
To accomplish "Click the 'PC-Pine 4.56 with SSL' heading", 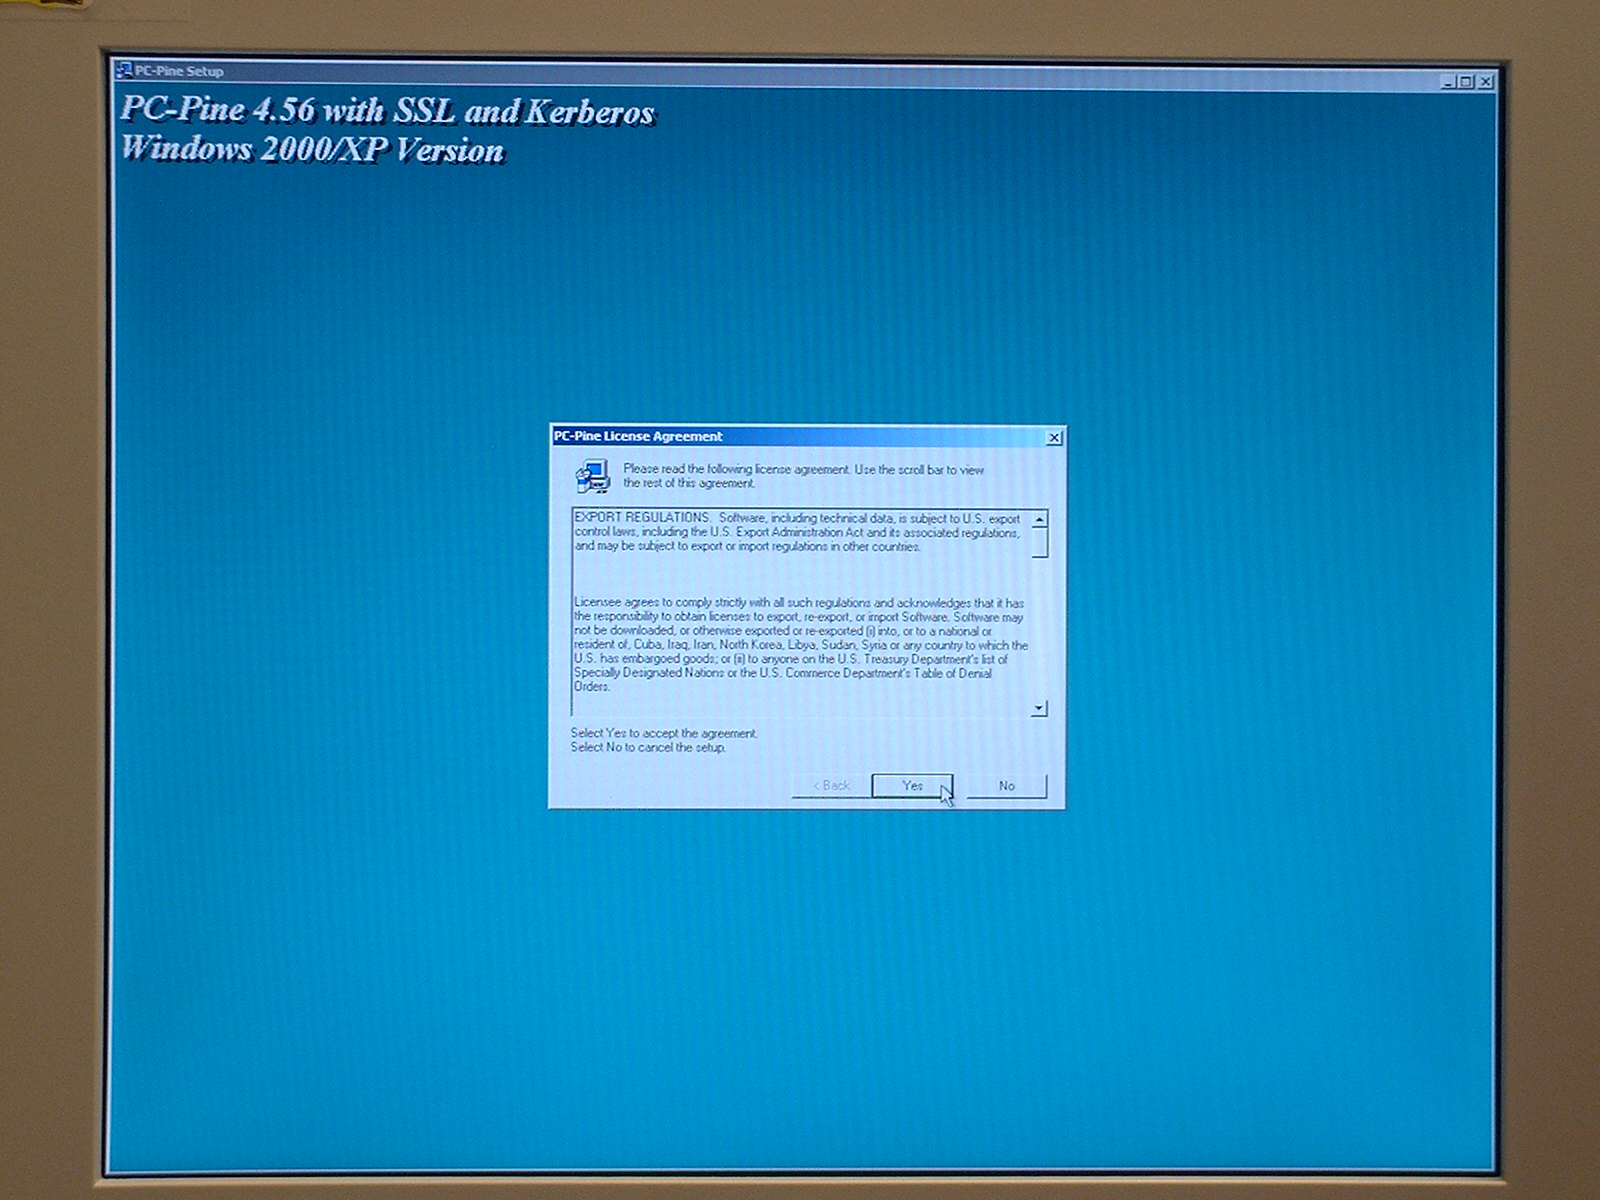I will (x=387, y=110).
